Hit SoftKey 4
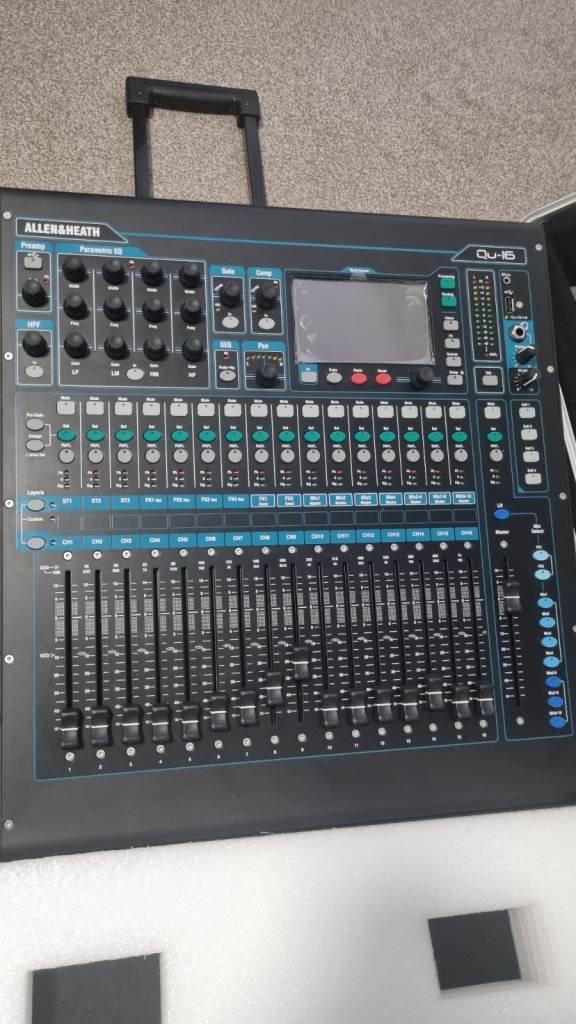 tap(533, 478)
